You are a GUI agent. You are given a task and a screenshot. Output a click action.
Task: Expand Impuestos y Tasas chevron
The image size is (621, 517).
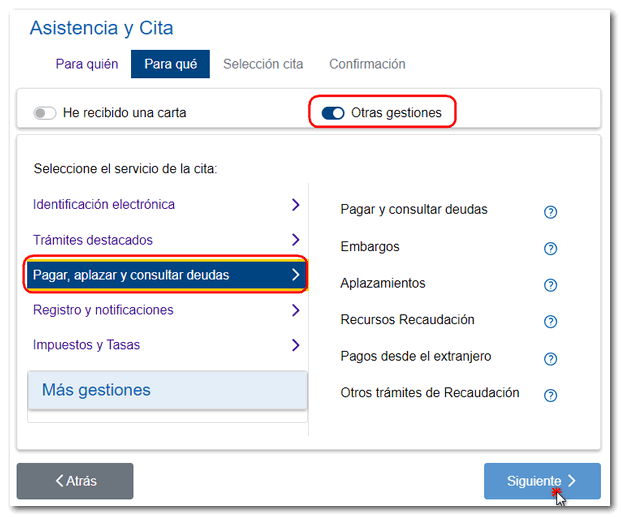click(295, 345)
